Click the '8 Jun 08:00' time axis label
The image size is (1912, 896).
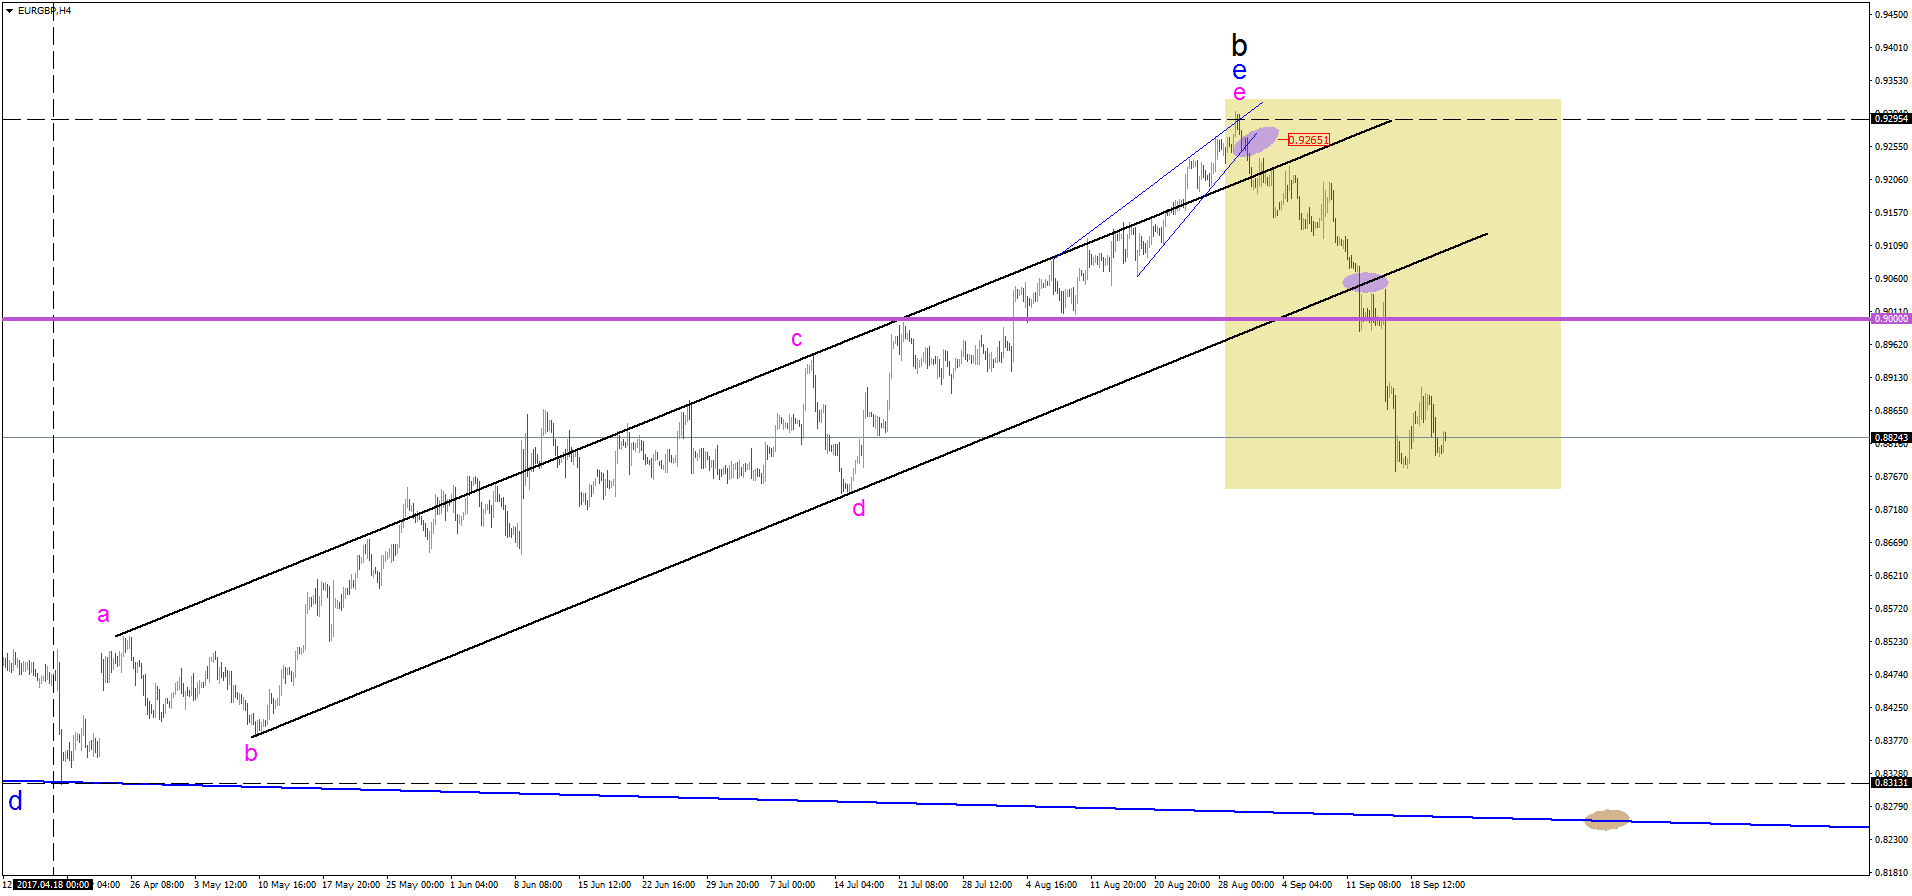538,885
